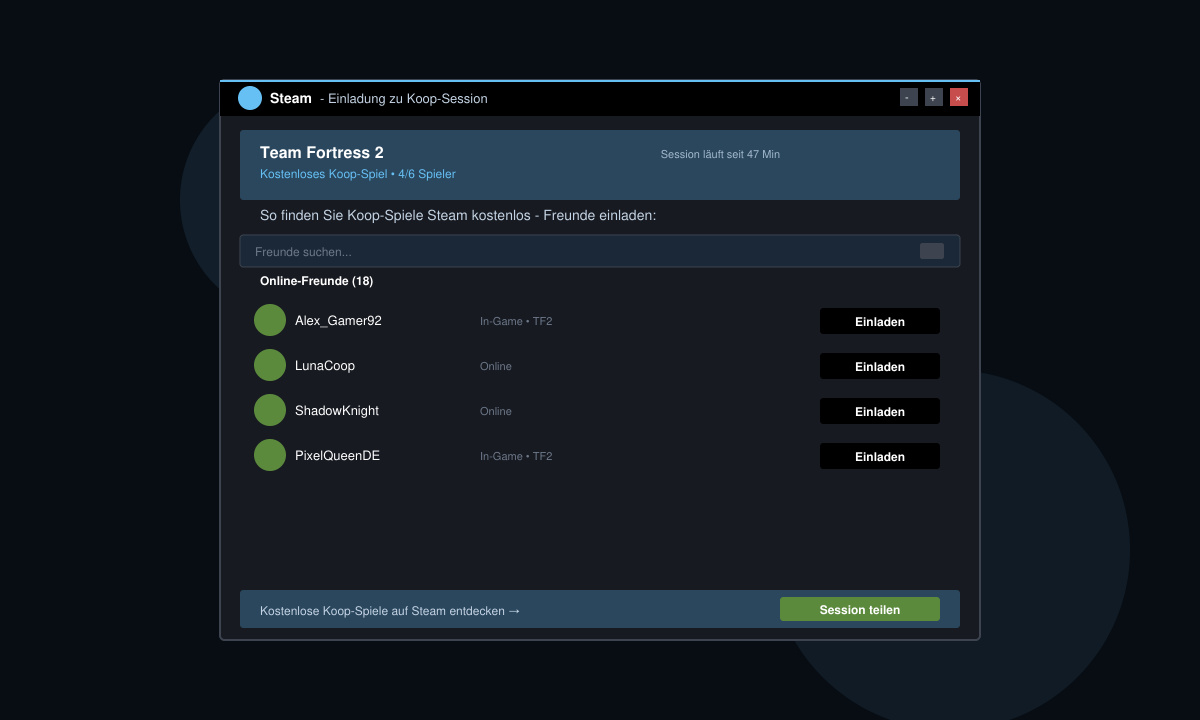Select the Alex_Gamer92 friend name
The width and height of the screenshot is (1200, 720).
pyautogui.click(x=338, y=321)
